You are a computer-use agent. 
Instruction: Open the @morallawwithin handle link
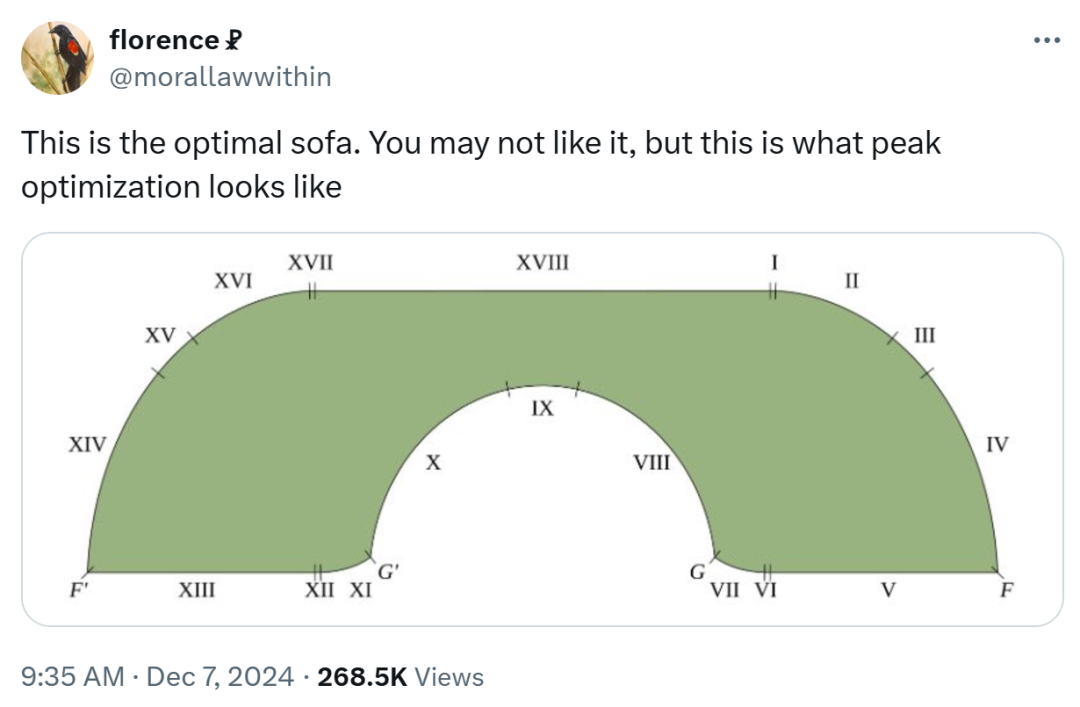tap(220, 76)
